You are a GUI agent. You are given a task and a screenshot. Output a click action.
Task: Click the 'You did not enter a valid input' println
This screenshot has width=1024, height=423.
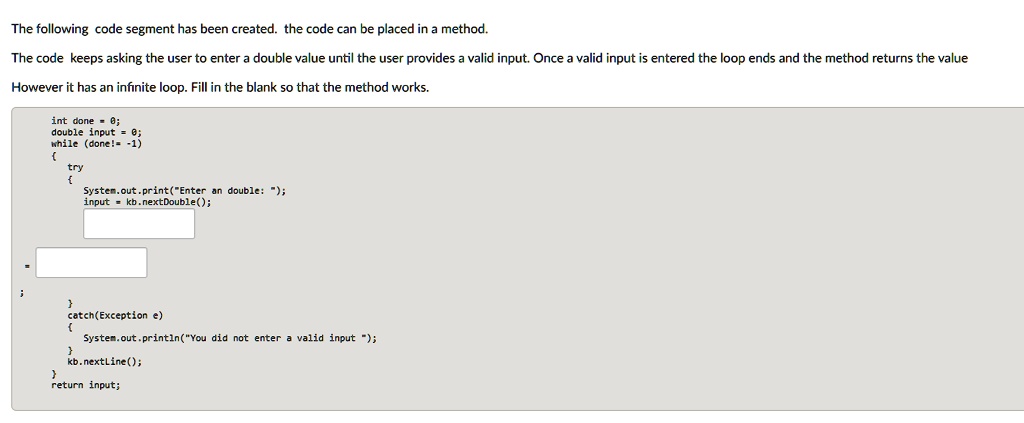pyautogui.click(x=230, y=338)
